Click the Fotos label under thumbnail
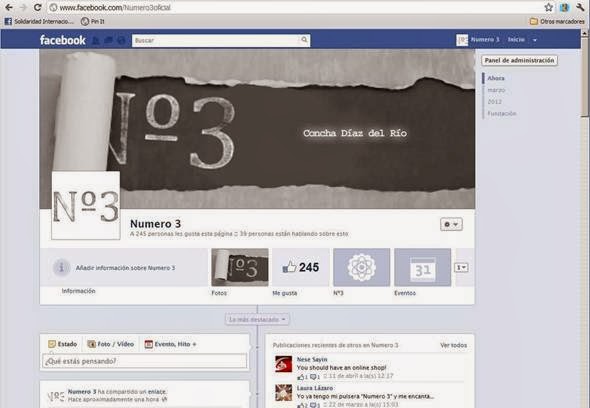Viewport: 590px width, 408px height. click(219, 293)
